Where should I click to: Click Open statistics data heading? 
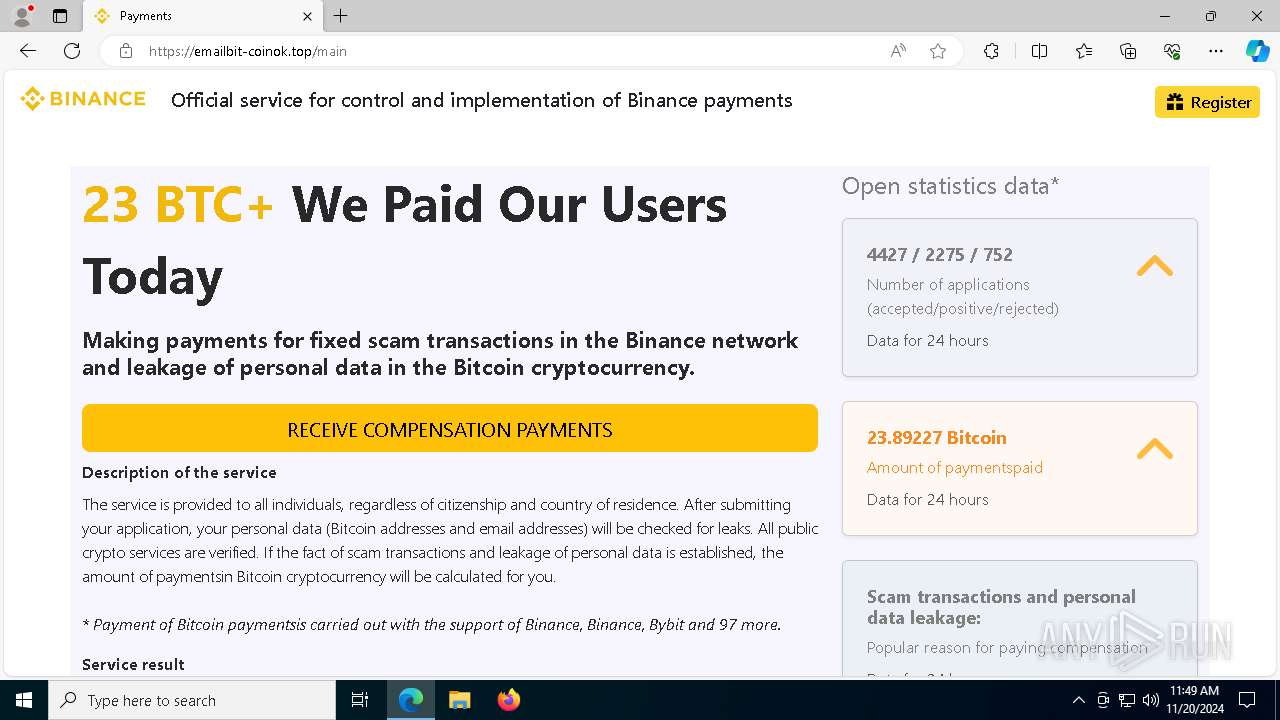pyautogui.click(x=950, y=186)
